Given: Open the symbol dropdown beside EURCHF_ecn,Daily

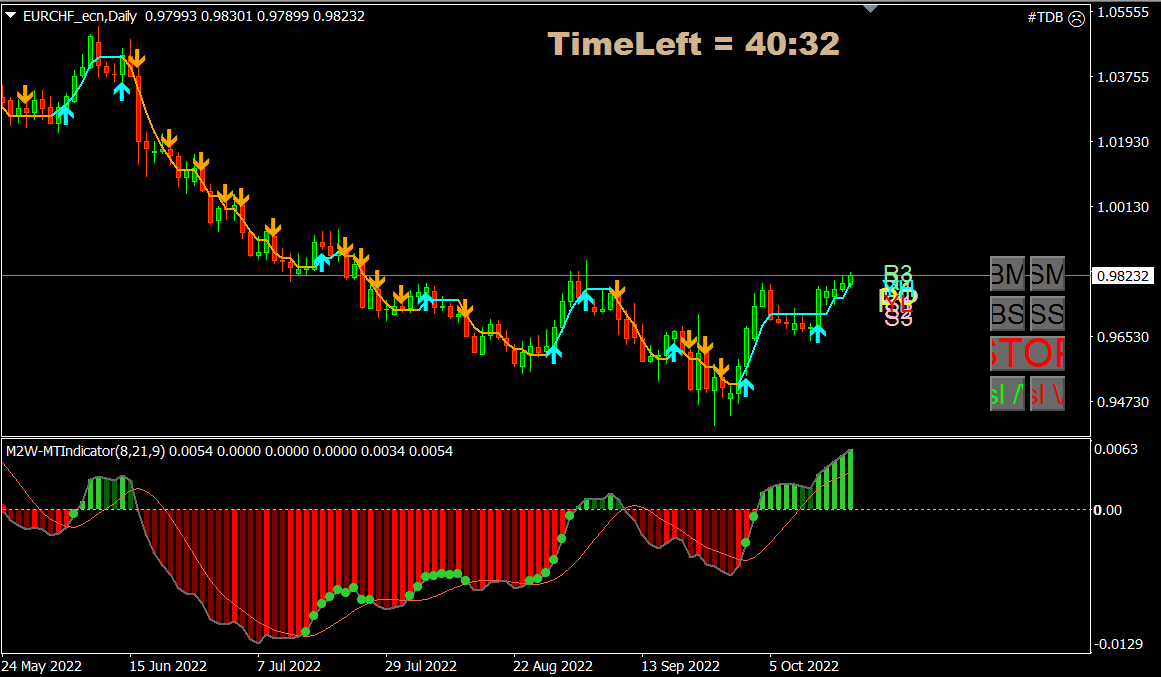Looking at the screenshot, I should click(10, 16).
